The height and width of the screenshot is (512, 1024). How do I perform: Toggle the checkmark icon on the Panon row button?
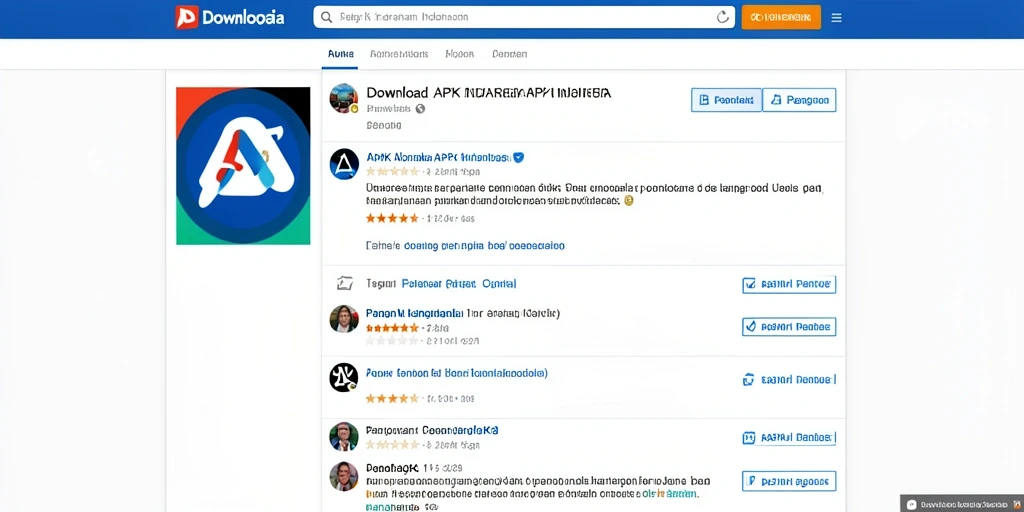[750, 326]
